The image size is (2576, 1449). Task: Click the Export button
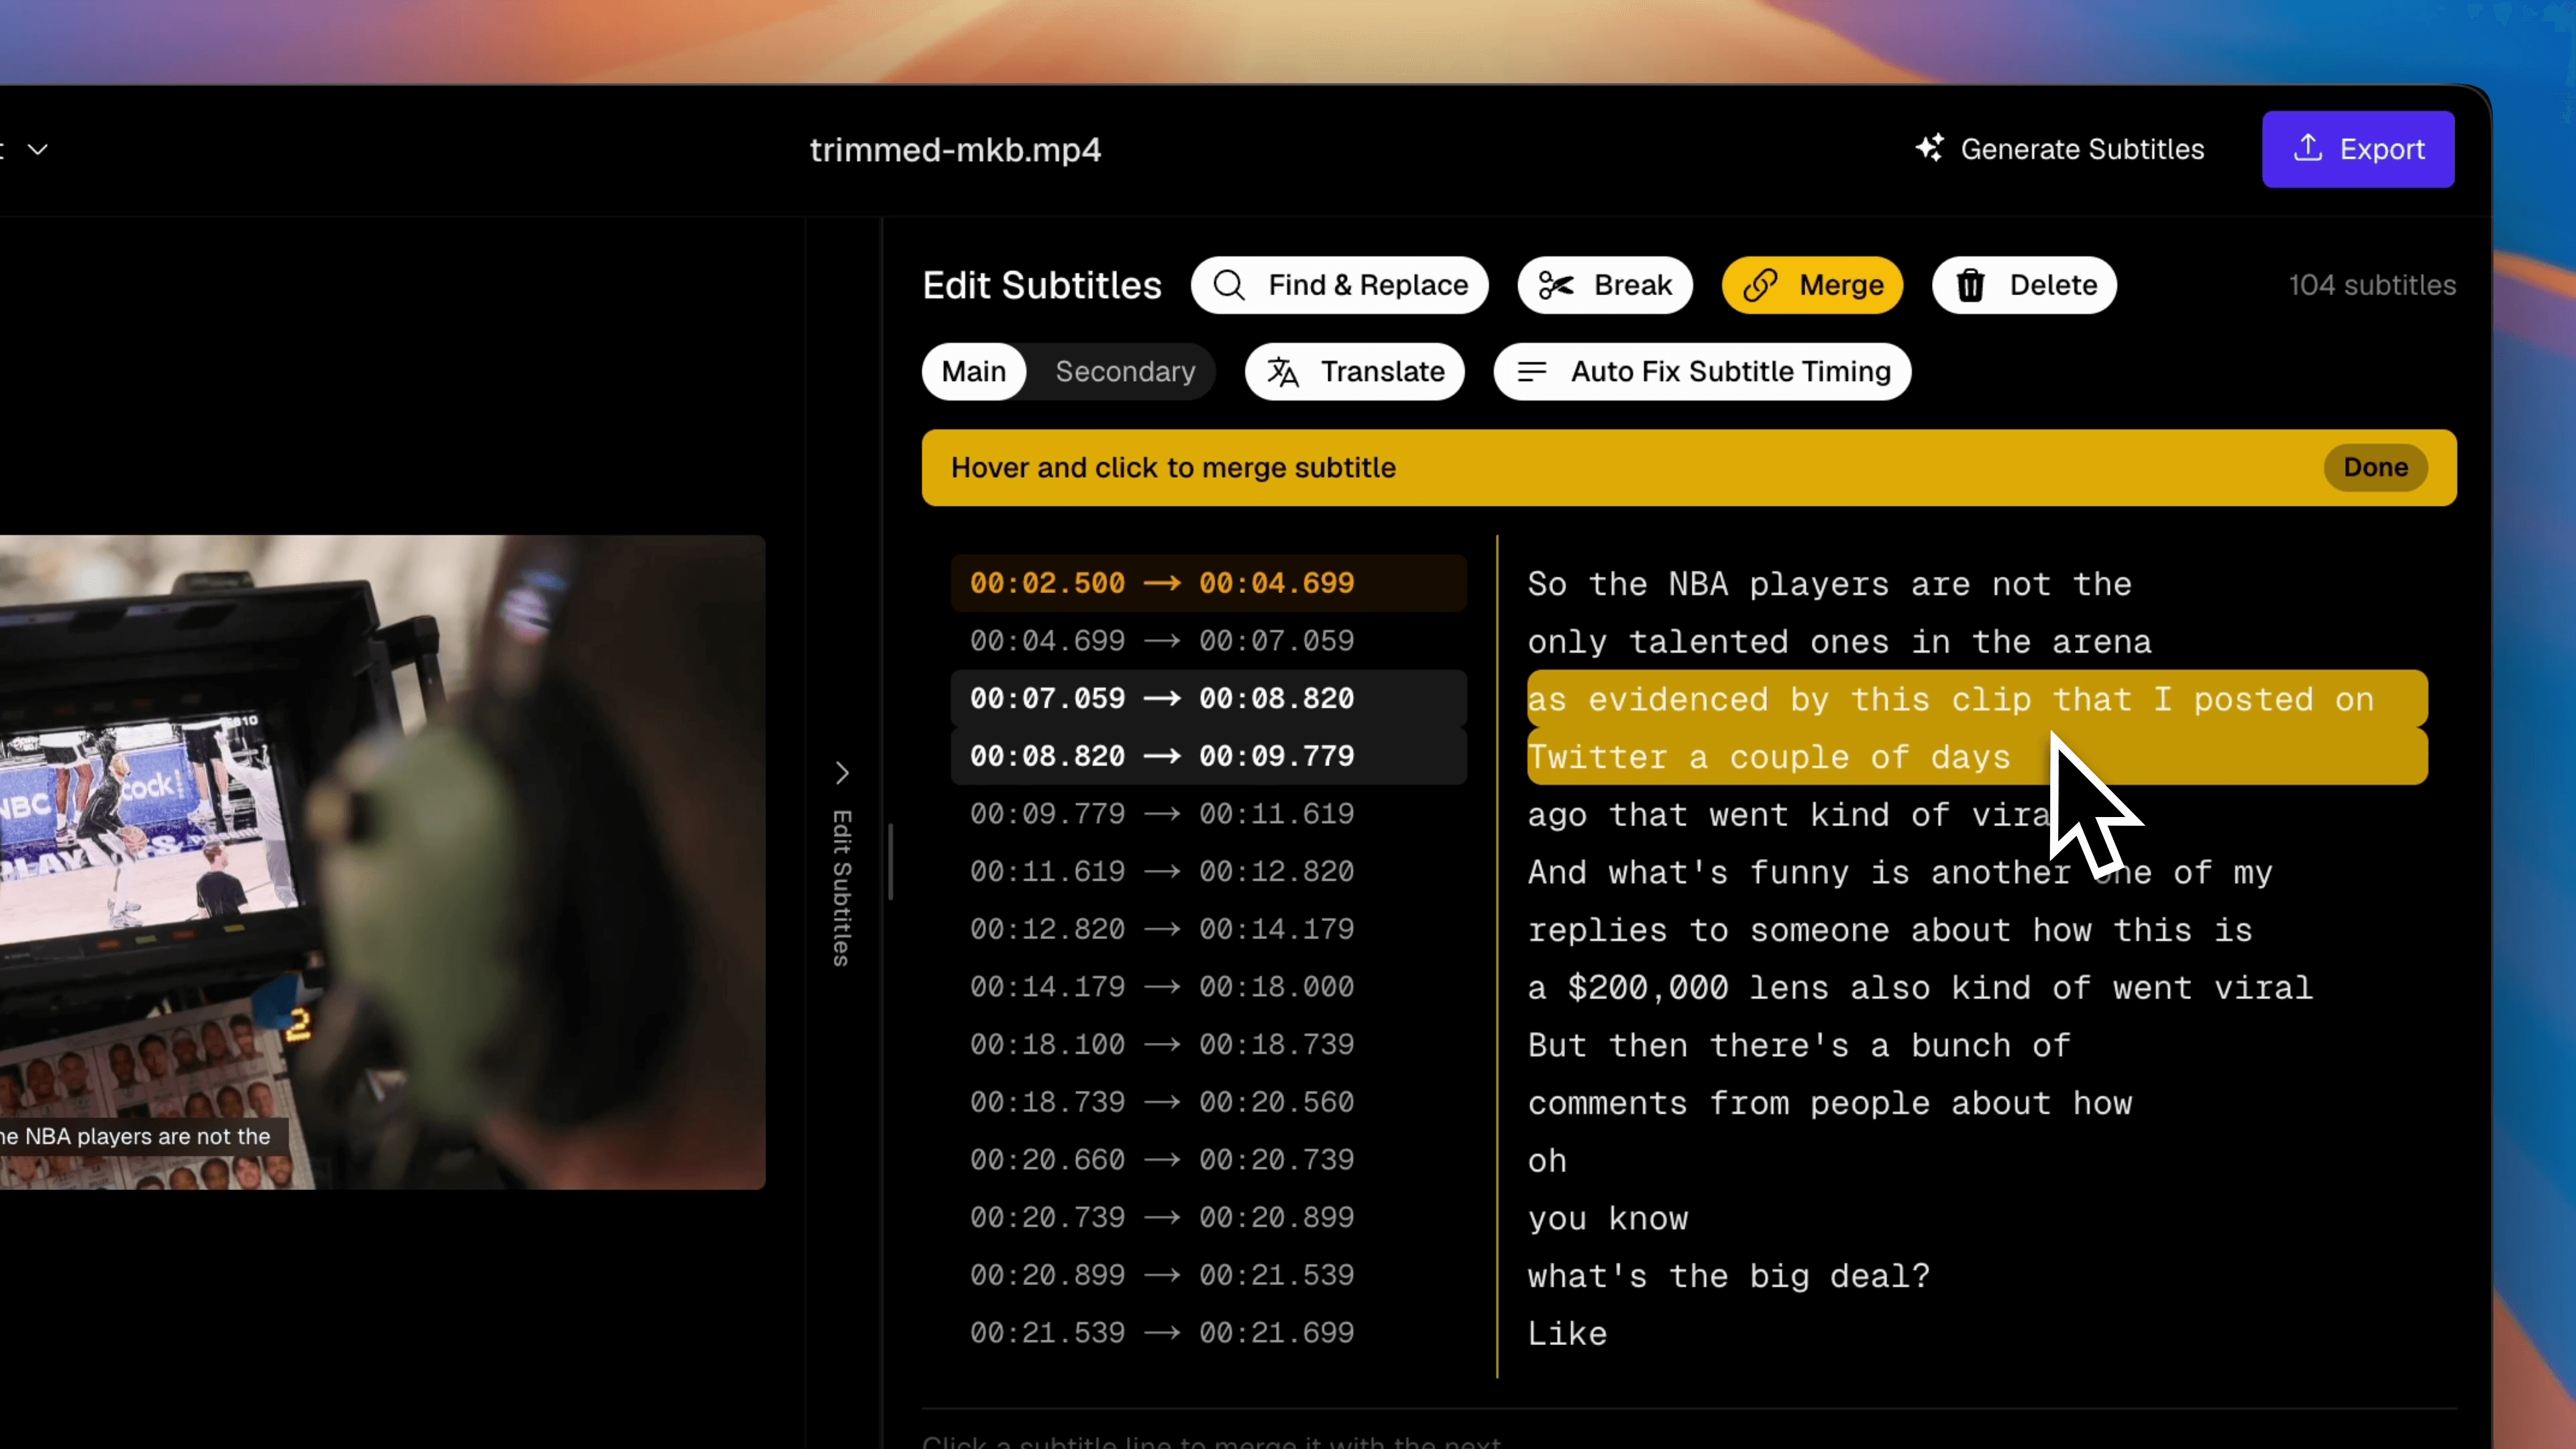[x=2357, y=149]
